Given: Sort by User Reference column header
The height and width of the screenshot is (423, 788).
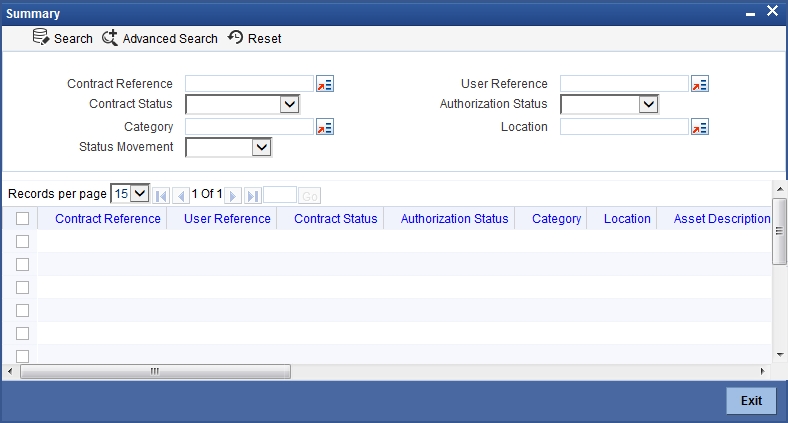Looking at the screenshot, I should 227,219.
